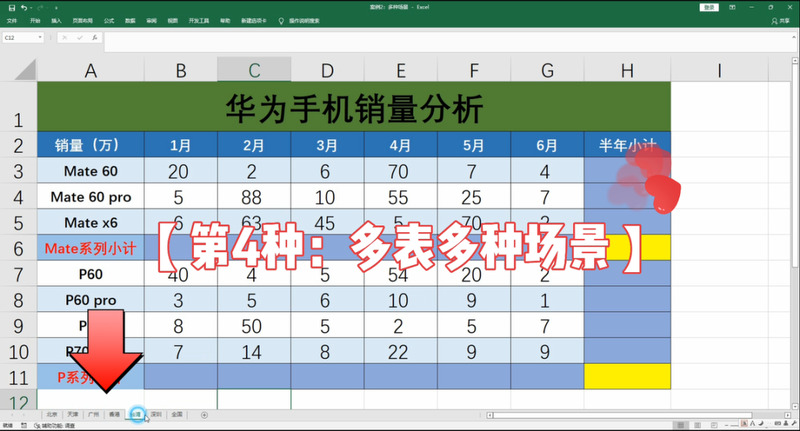Switch to Normal view icon
Screen dimensions: 800x431
click(680, 425)
